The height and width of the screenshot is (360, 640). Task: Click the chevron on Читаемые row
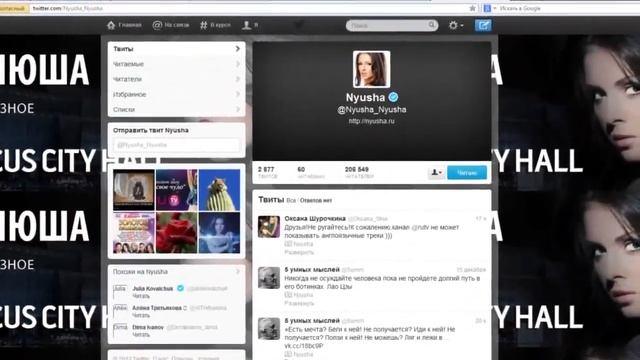click(x=238, y=64)
